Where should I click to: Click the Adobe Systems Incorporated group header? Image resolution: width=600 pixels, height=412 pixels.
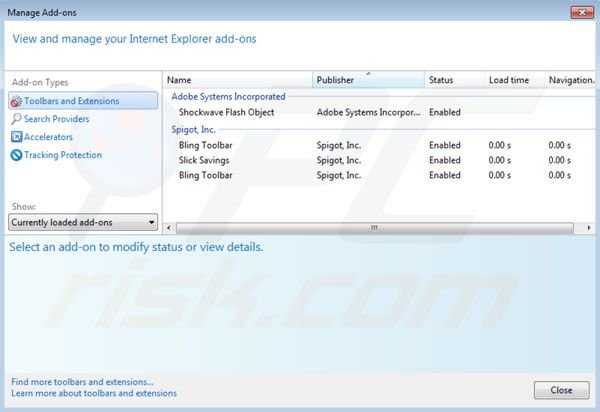228,96
